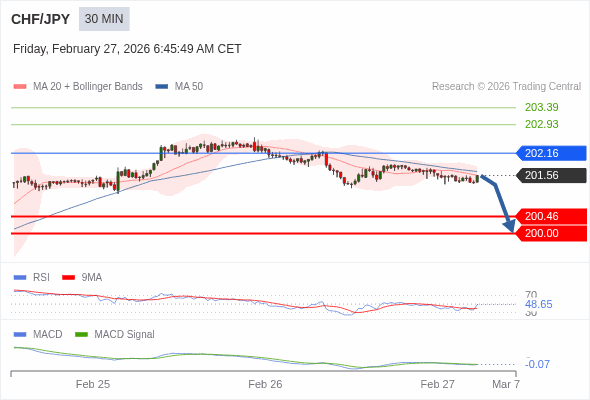Click the blue 202.16 pivot price tag
This screenshot has width=590, height=400.
click(x=551, y=153)
